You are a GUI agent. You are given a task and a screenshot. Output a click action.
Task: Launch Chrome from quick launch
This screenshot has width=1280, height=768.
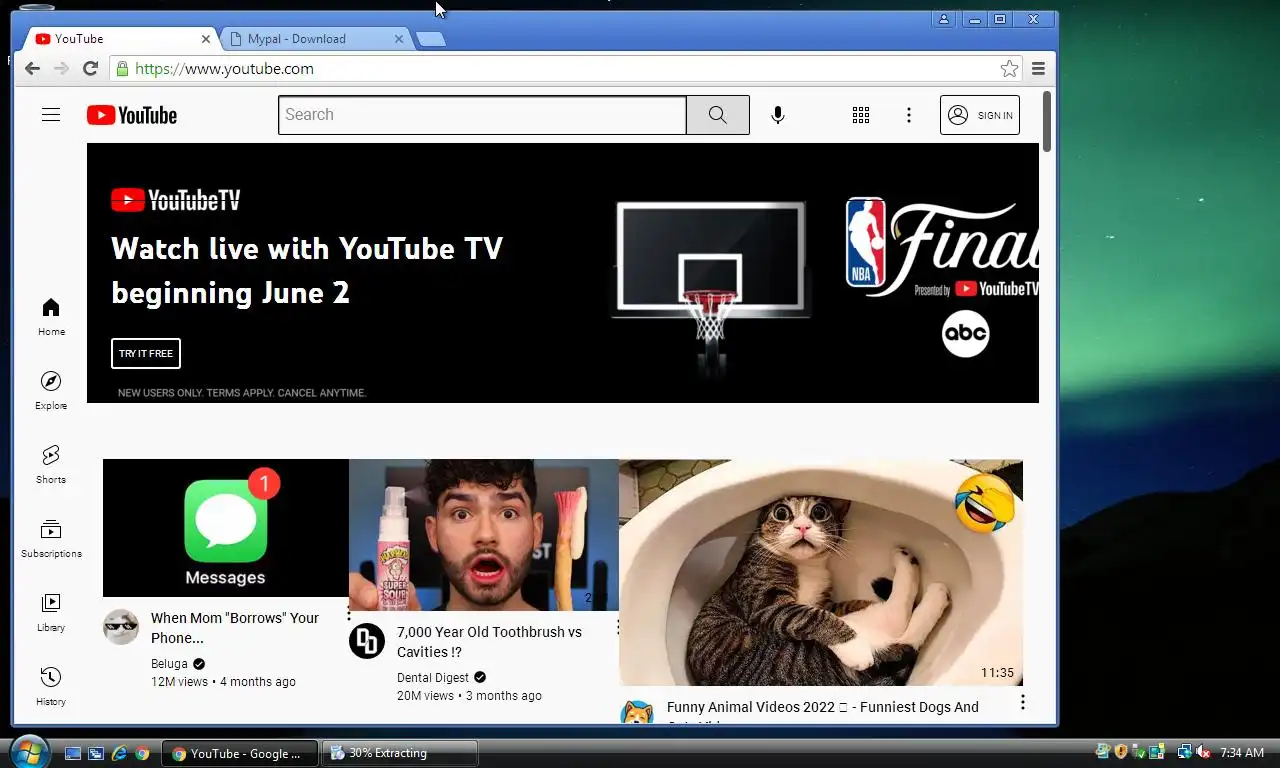pyautogui.click(x=142, y=753)
